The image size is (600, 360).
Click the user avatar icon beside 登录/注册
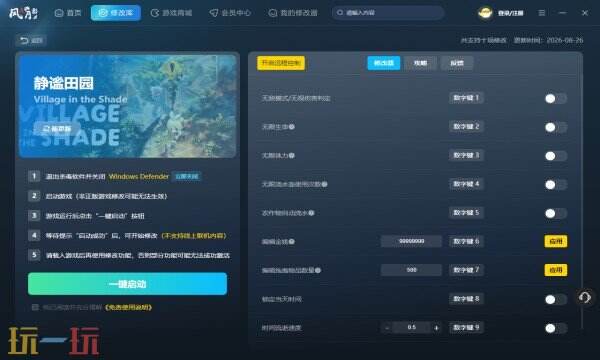pos(485,13)
